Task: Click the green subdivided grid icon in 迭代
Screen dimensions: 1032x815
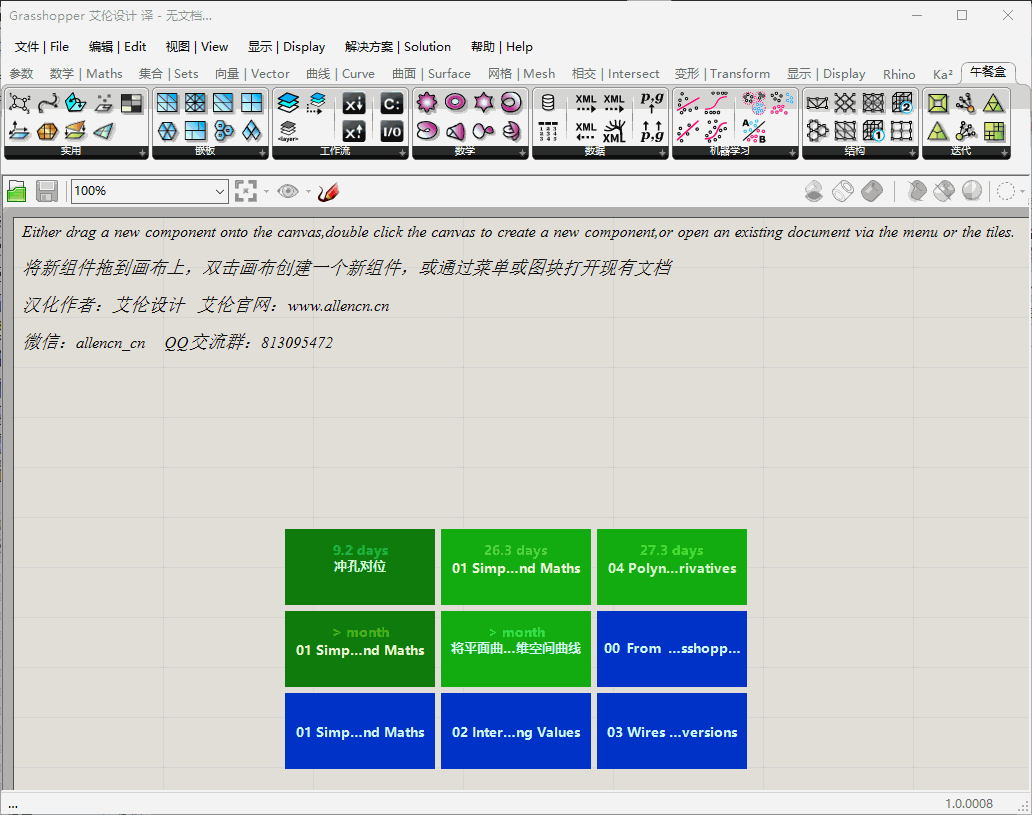Action: coord(994,131)
